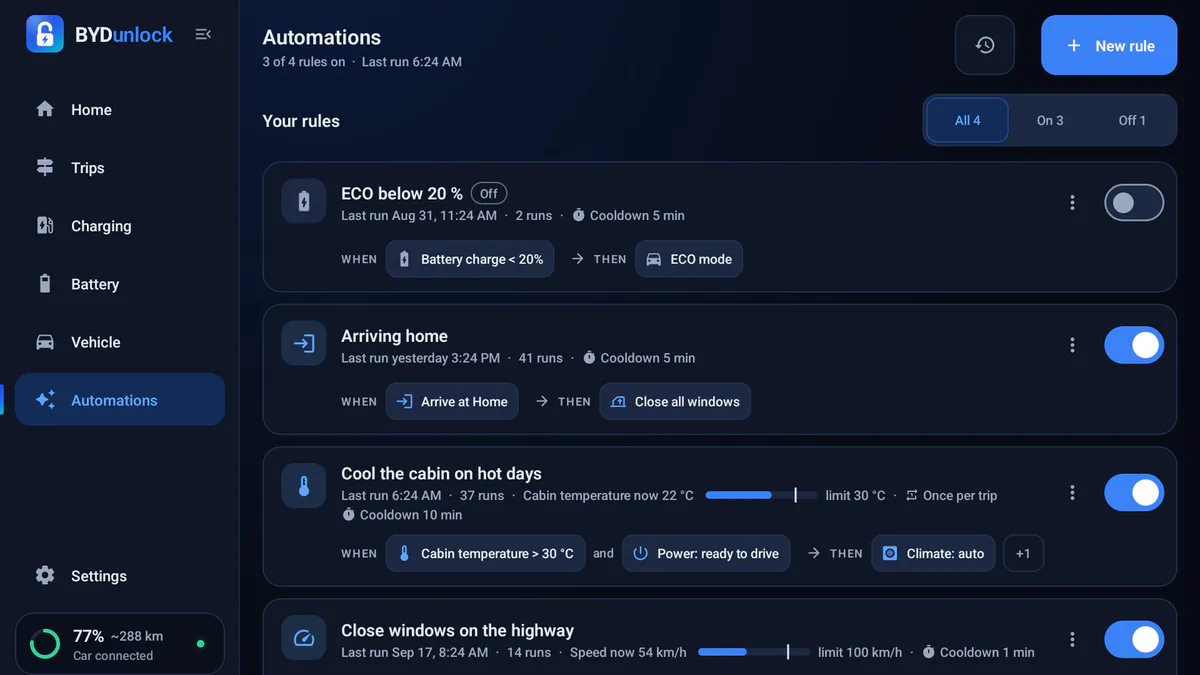Click the Arriving home rule title

[394, 336]
